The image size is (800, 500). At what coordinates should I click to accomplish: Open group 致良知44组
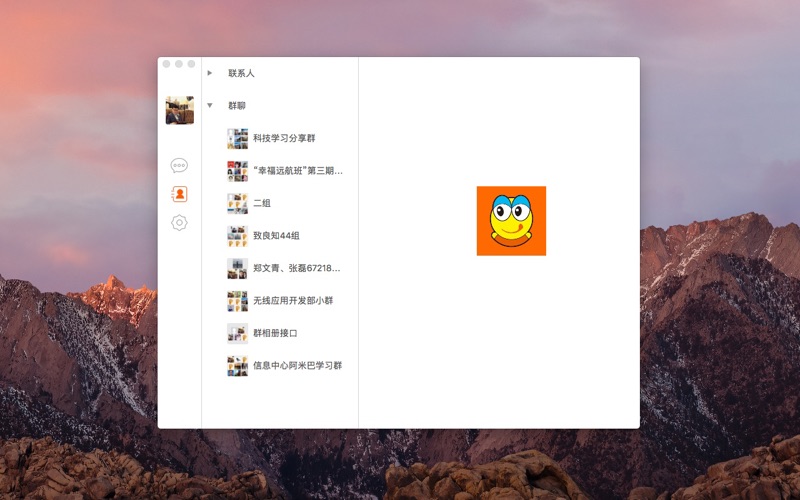point(280,236)
